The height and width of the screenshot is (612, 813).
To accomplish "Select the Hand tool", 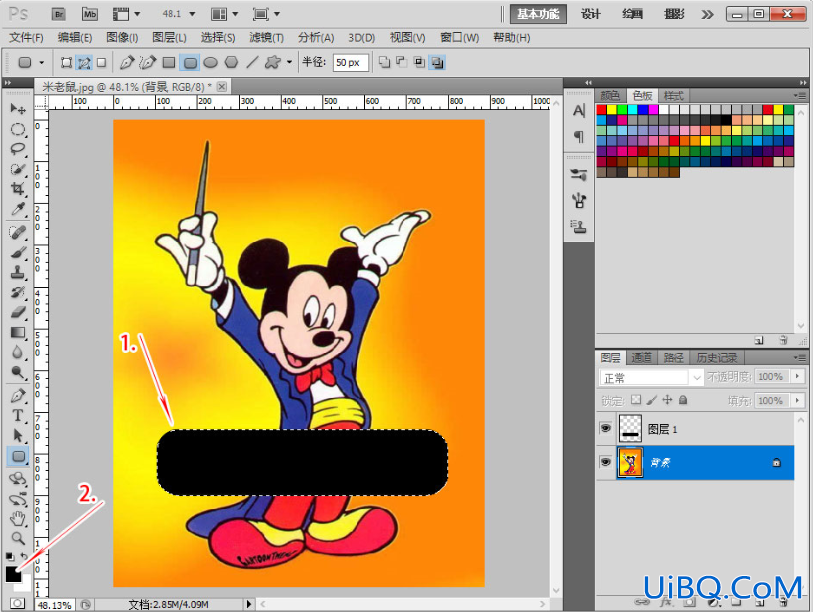I will pos(18,518).
